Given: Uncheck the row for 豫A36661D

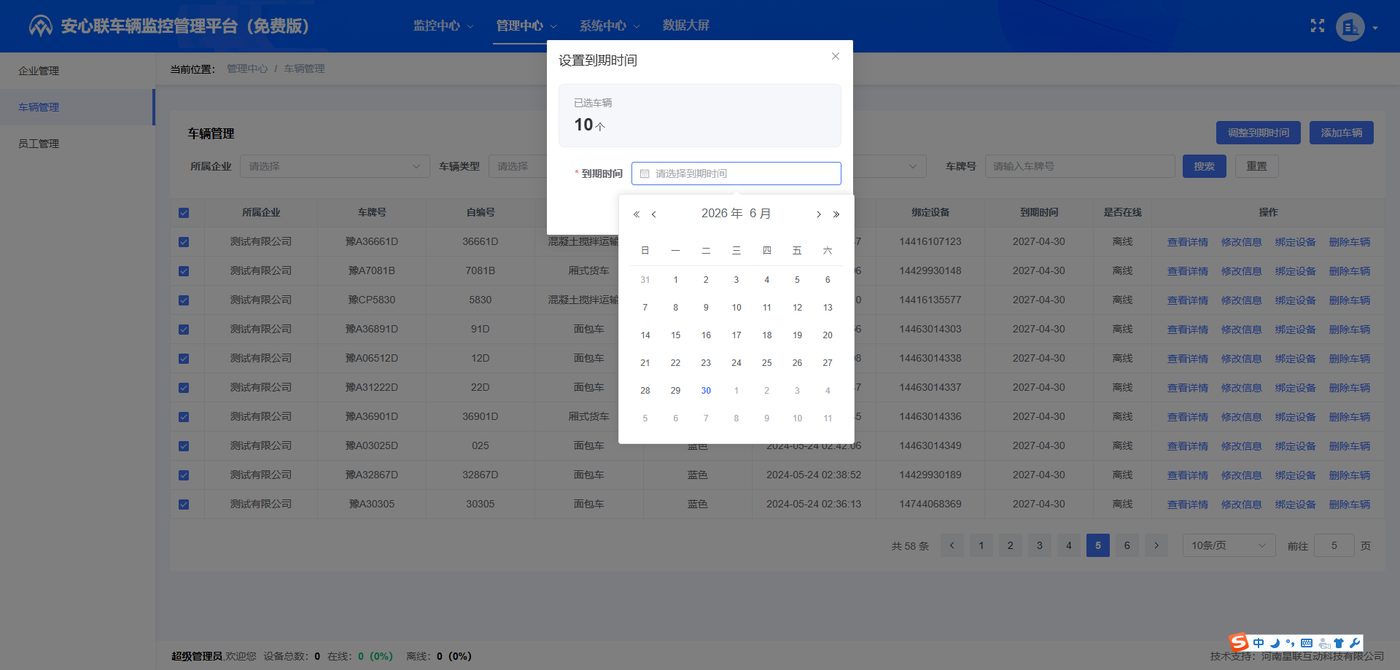Looking at the screenshot, I should point(183,242).
